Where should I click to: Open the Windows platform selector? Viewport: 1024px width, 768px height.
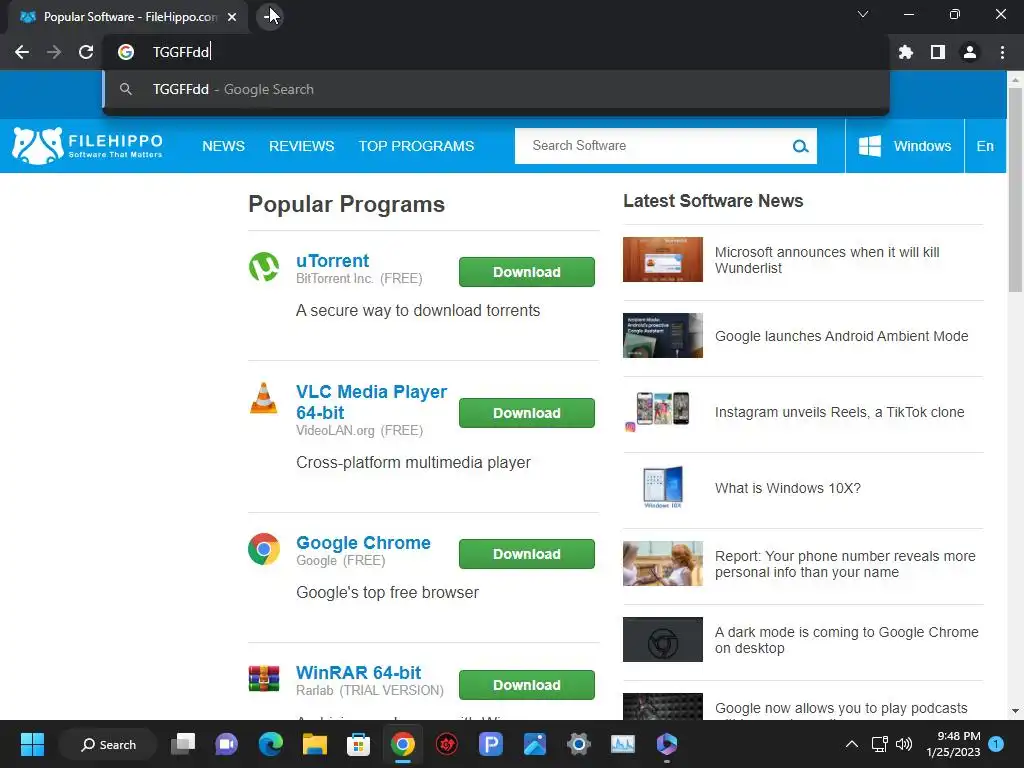pyautogui.click(x=904, y=146)
